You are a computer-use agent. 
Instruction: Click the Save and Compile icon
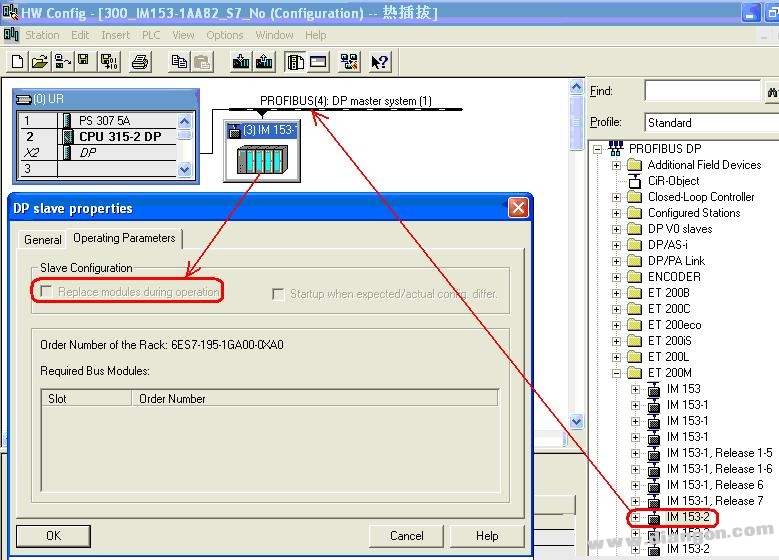[106, 62]
